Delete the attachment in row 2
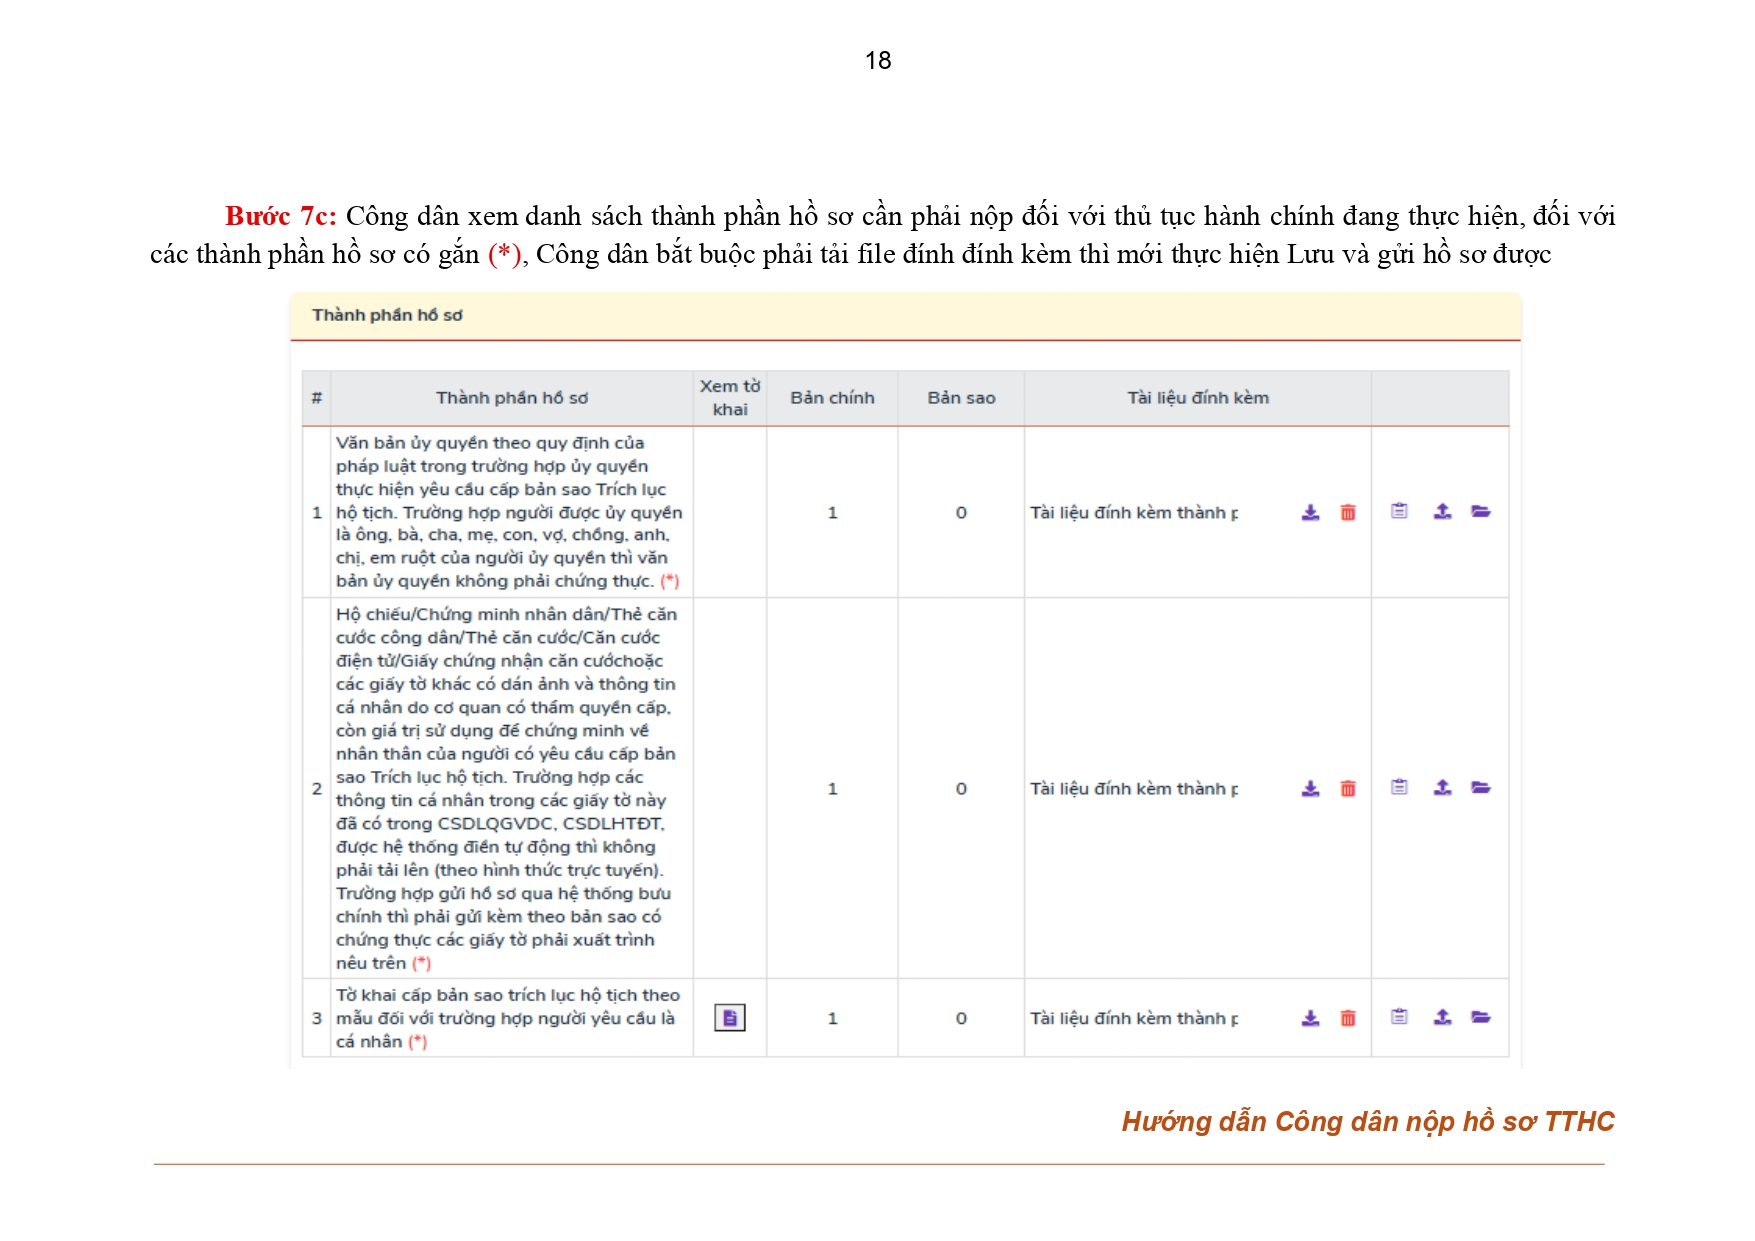The height and width of the screenshot is (1241, 1755). pyautogui.click(x=1348, y=788)
